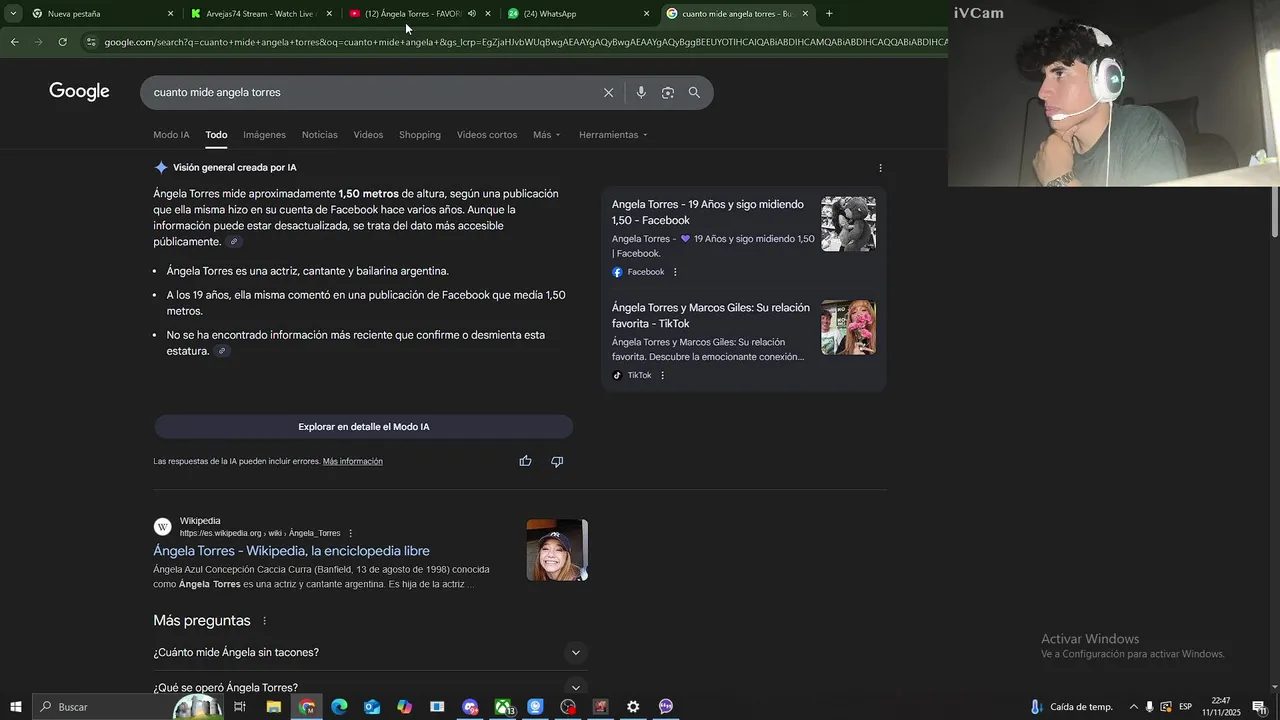This screenshot has width=1280, height=720.
Task: Select the Modo IA search tab
Action: pyautogui.click(x=171, y=135)
